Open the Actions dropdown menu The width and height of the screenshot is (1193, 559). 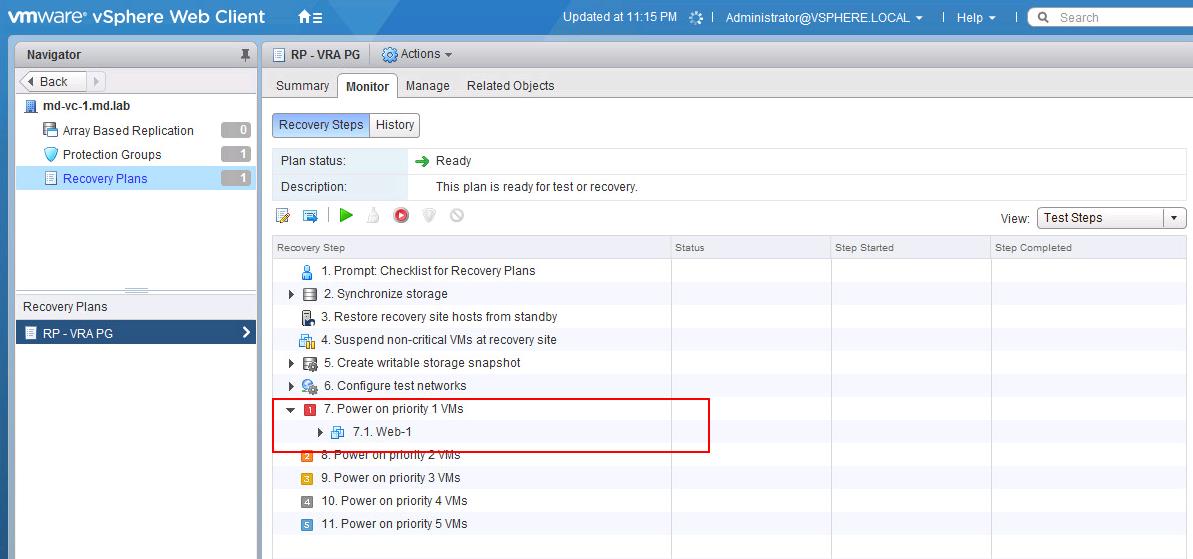coord(417,55)
